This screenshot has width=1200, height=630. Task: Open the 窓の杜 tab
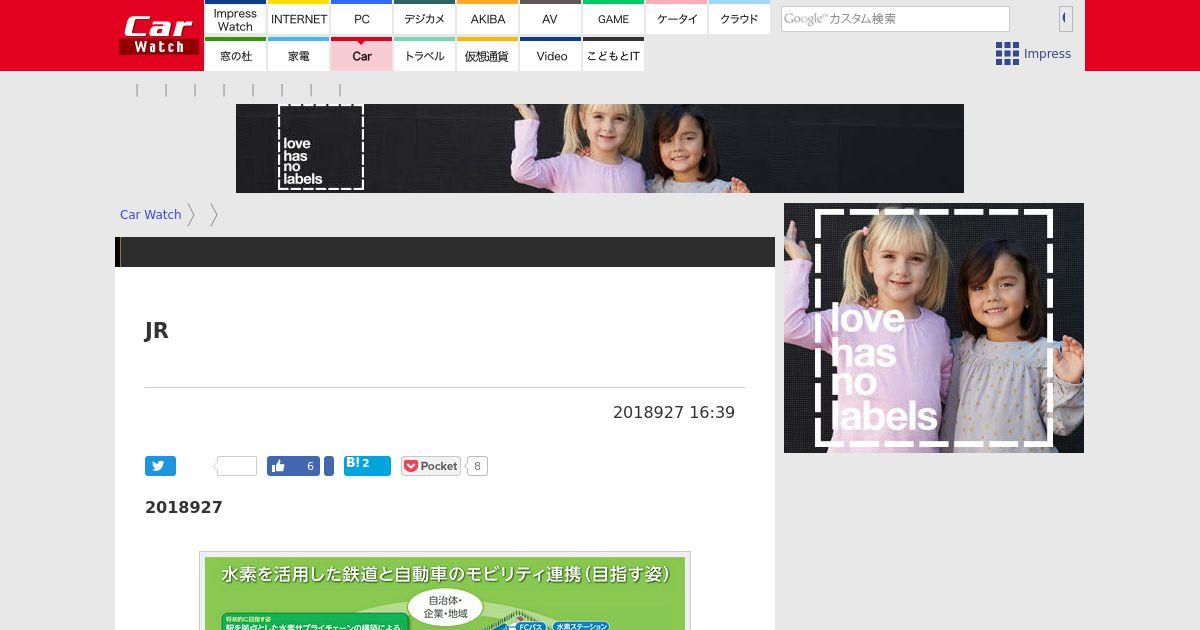[x=235, y=55]
